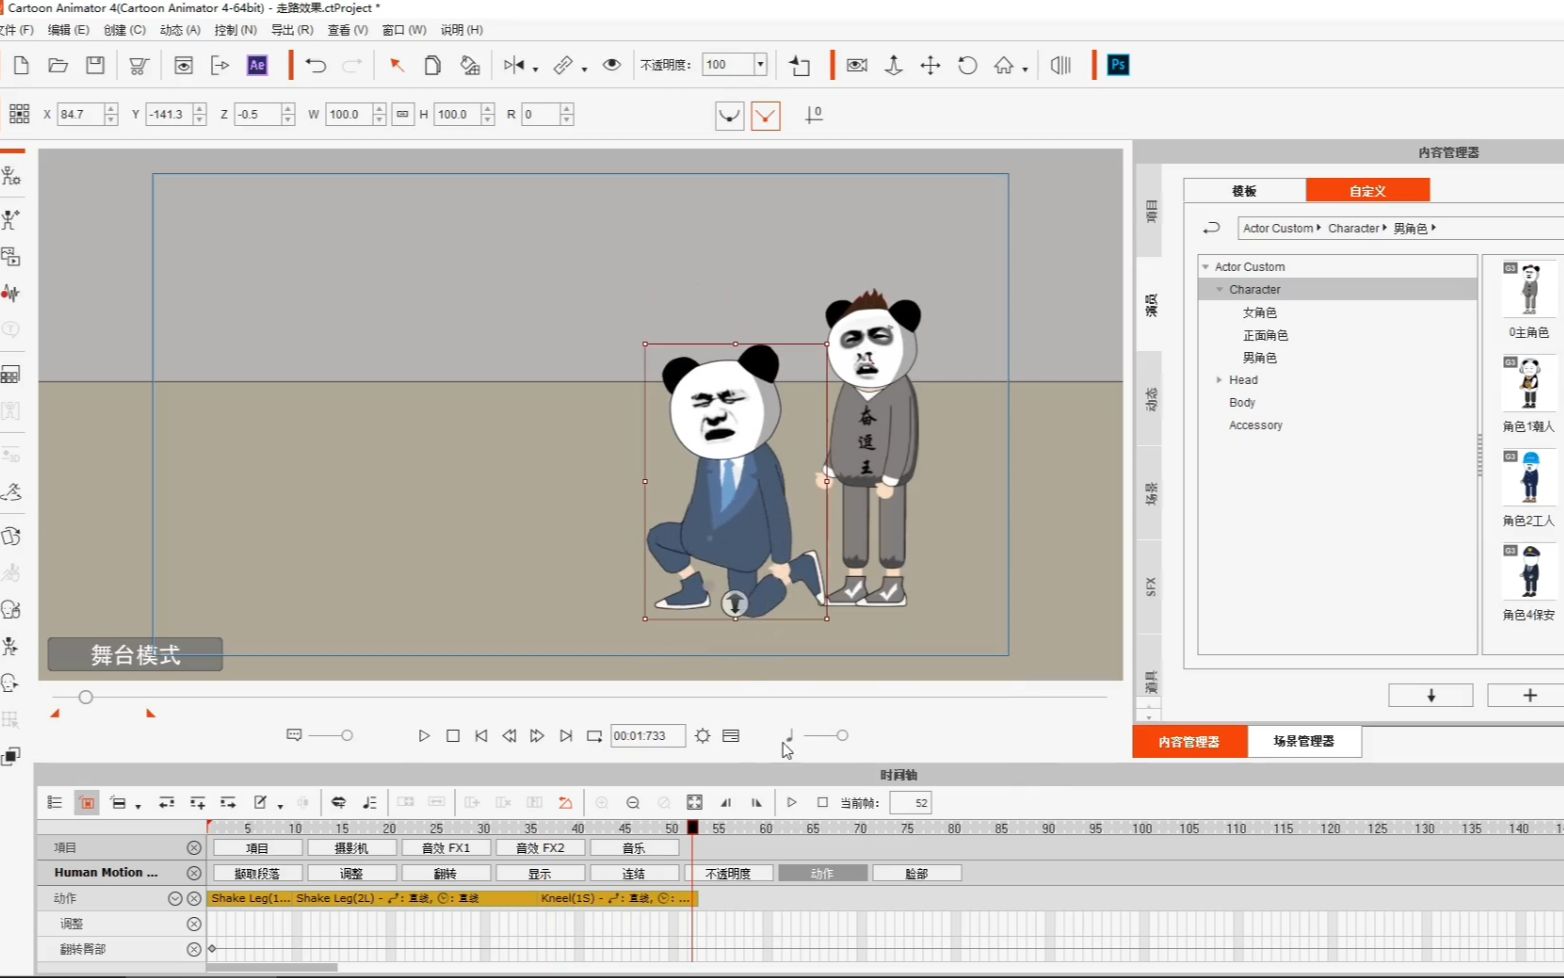Click the timecode field showing 00:01:733
The height and width of the screenshot is (978, 1564).
click(647, 735)
